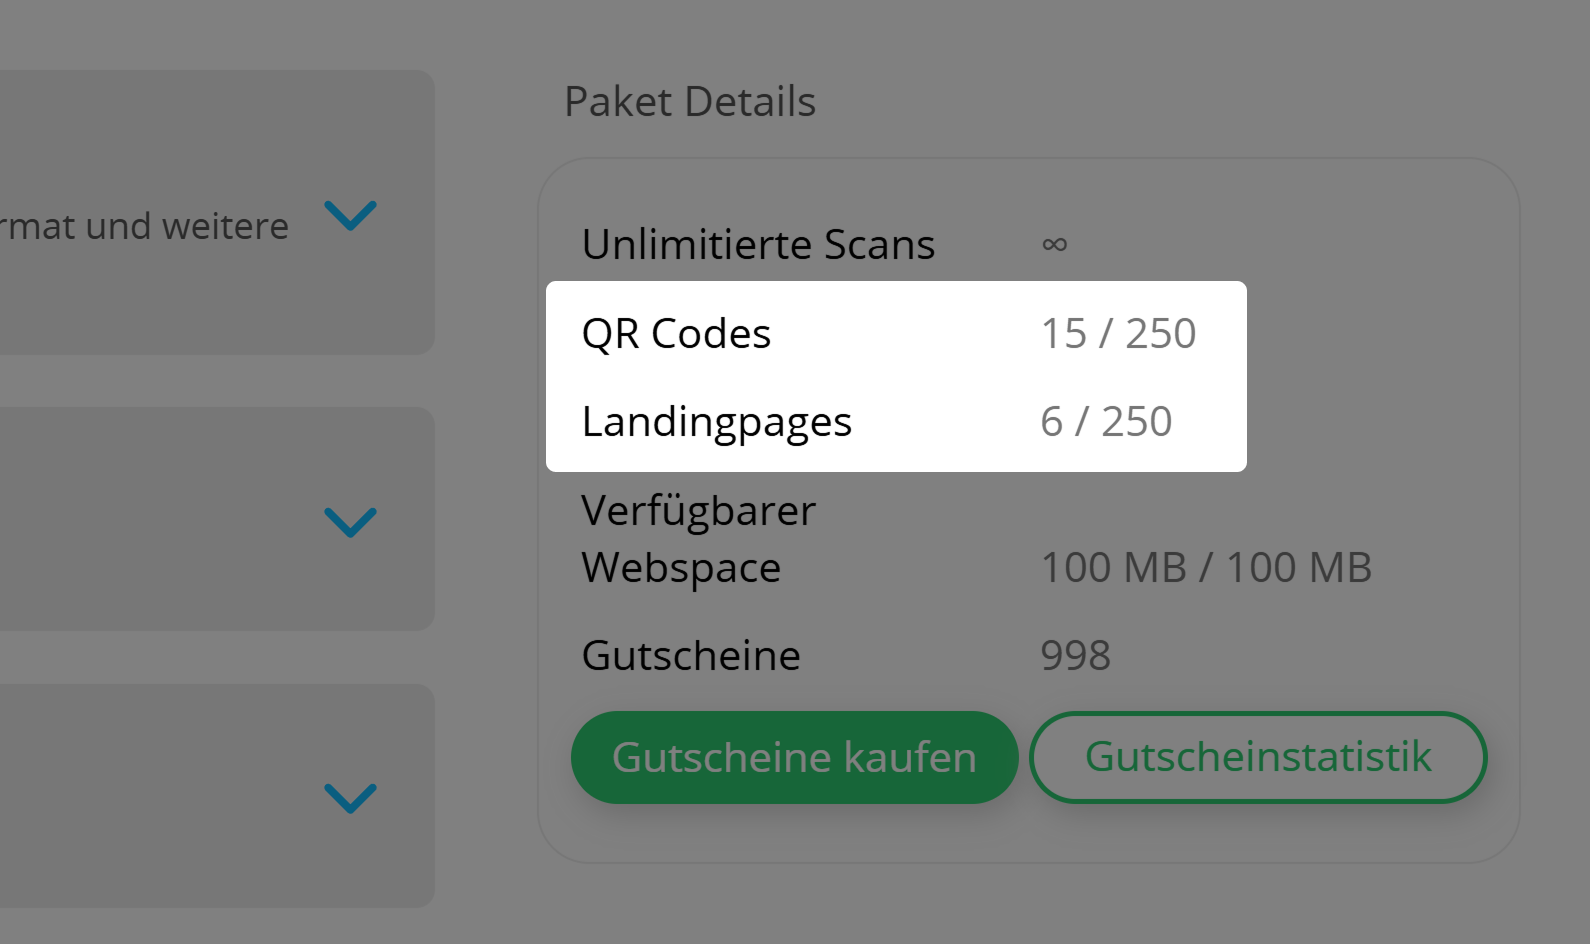Click the QR Codes usage count '15 / 250'

pyautogui.click(x=1117, y=333)
